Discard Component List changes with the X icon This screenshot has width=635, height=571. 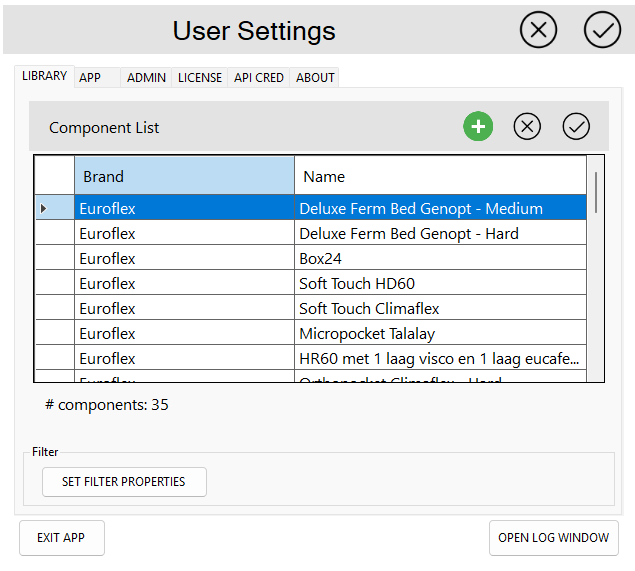(527, 126)
